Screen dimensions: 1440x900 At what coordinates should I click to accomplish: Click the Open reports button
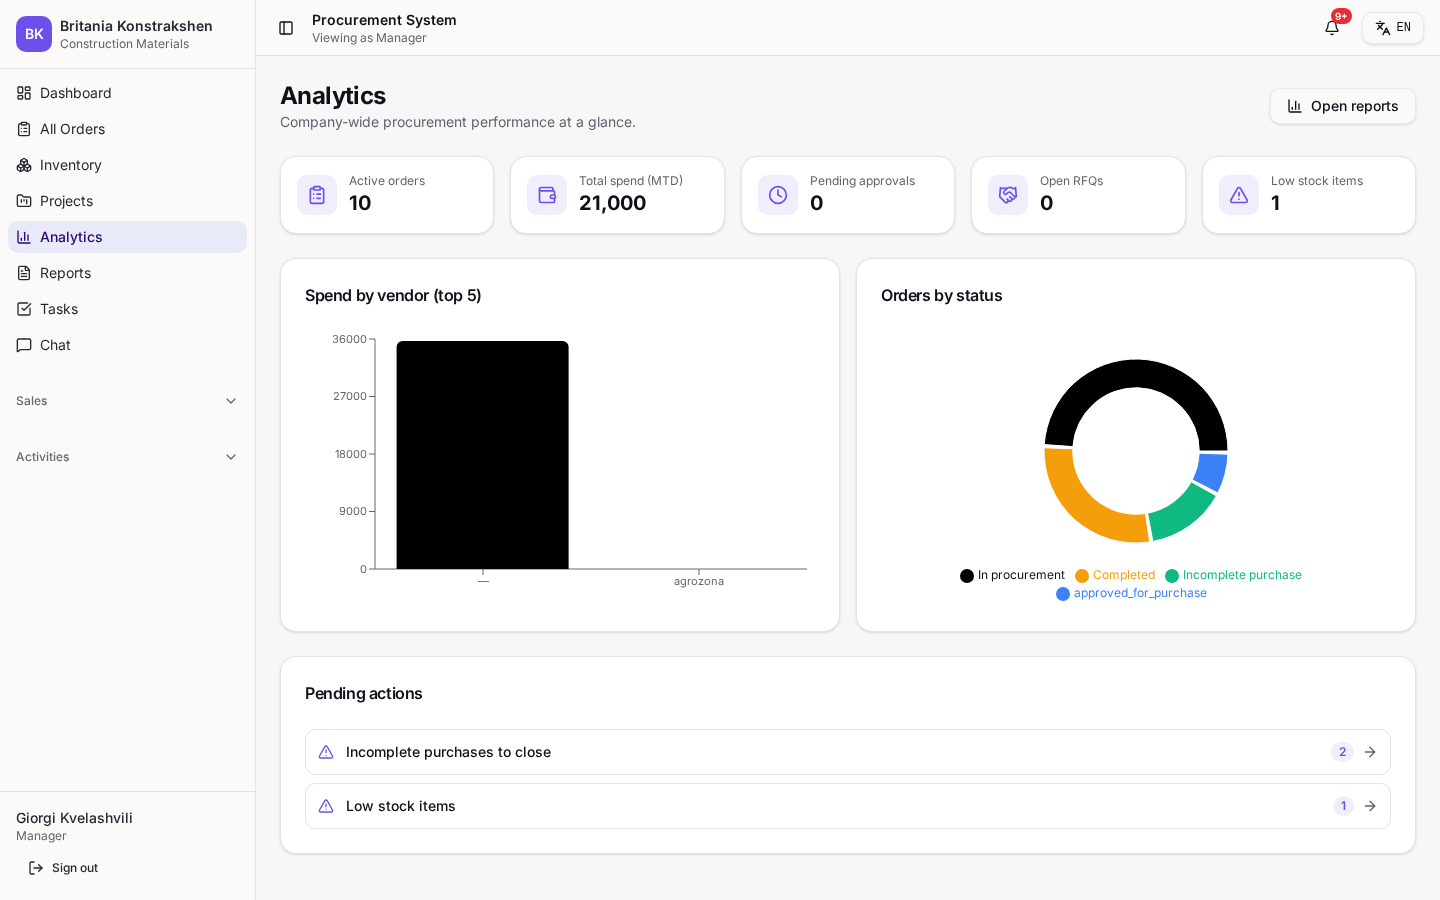pyautogui.click(x=1343, y=106)
